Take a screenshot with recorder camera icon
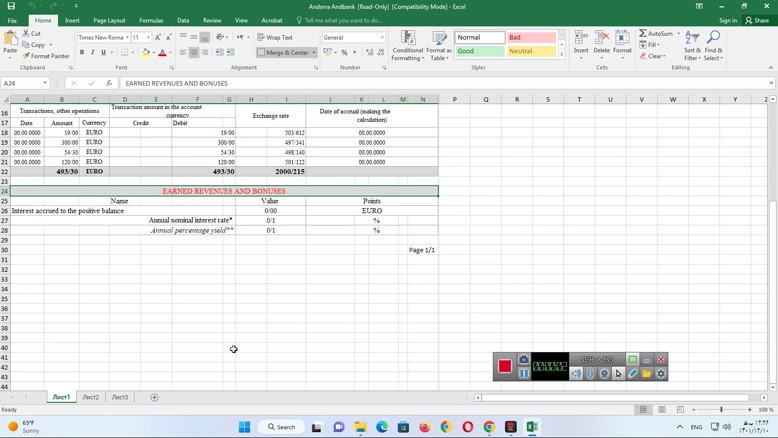 (523, 360)
